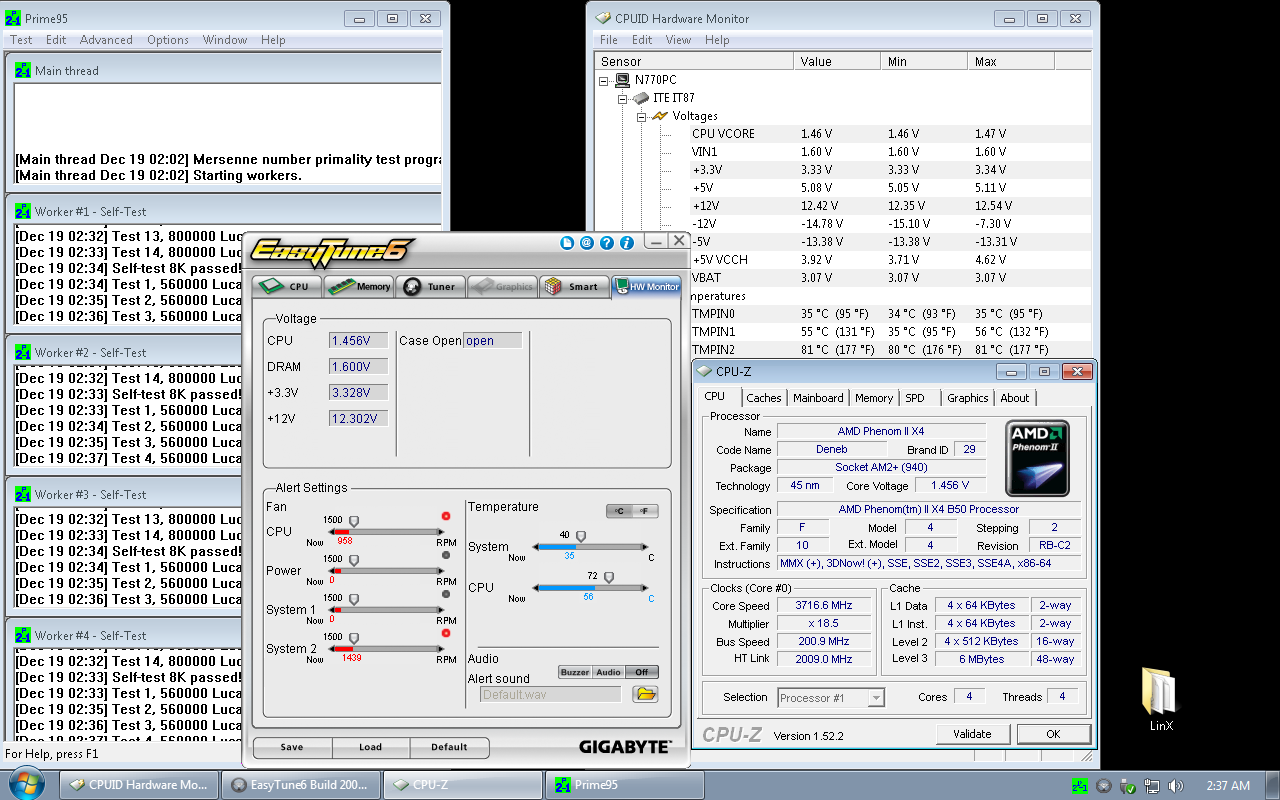This screenshot has width=1280, height=800.
Task: Click CPU fan RPM threshold slider handle
Action: click(x=353, y=520)
